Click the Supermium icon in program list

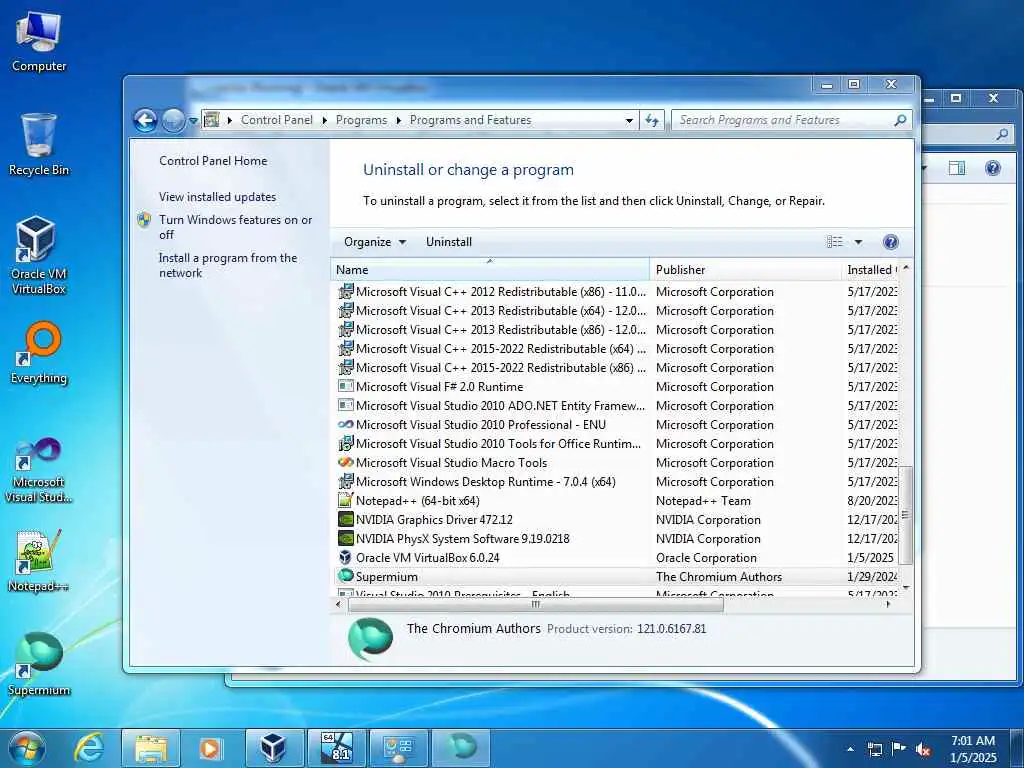(345, 576)
